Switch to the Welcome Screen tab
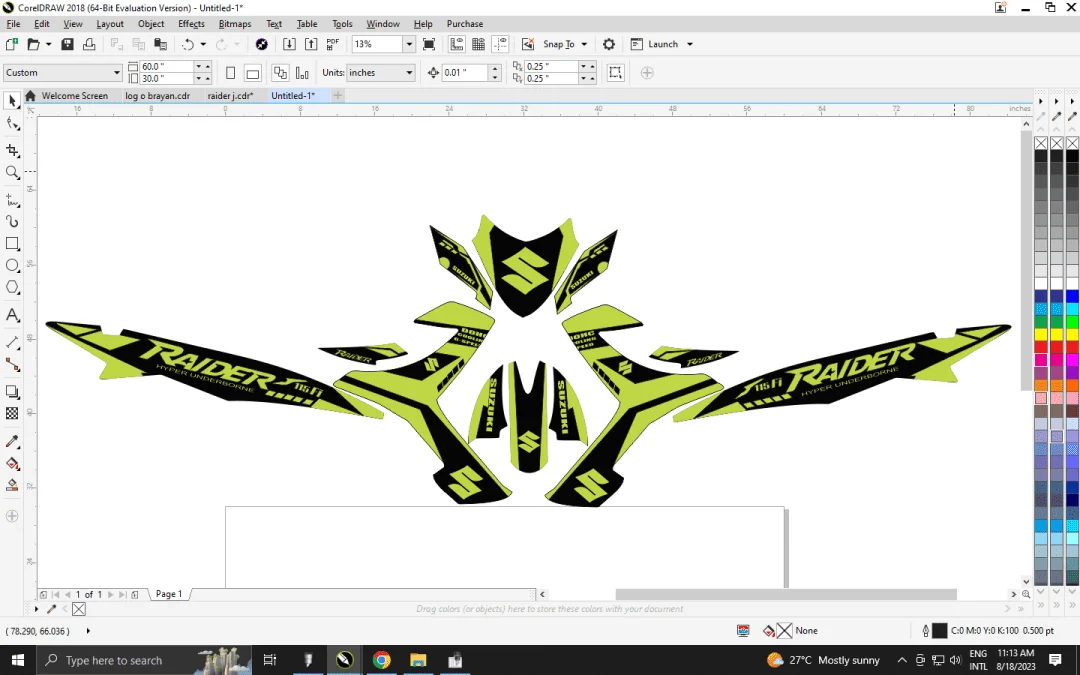 74,96
